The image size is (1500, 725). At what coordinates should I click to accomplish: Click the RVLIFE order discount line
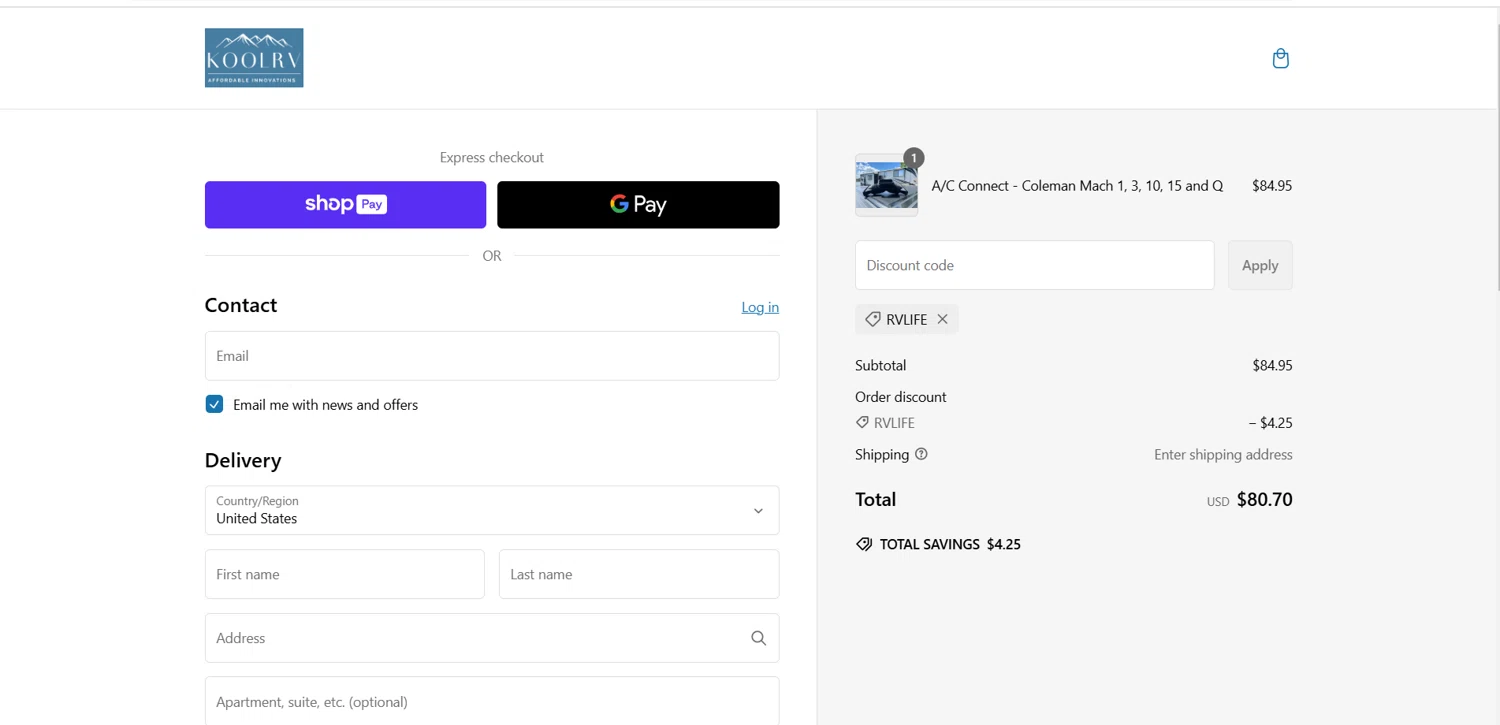click(885, 423)
